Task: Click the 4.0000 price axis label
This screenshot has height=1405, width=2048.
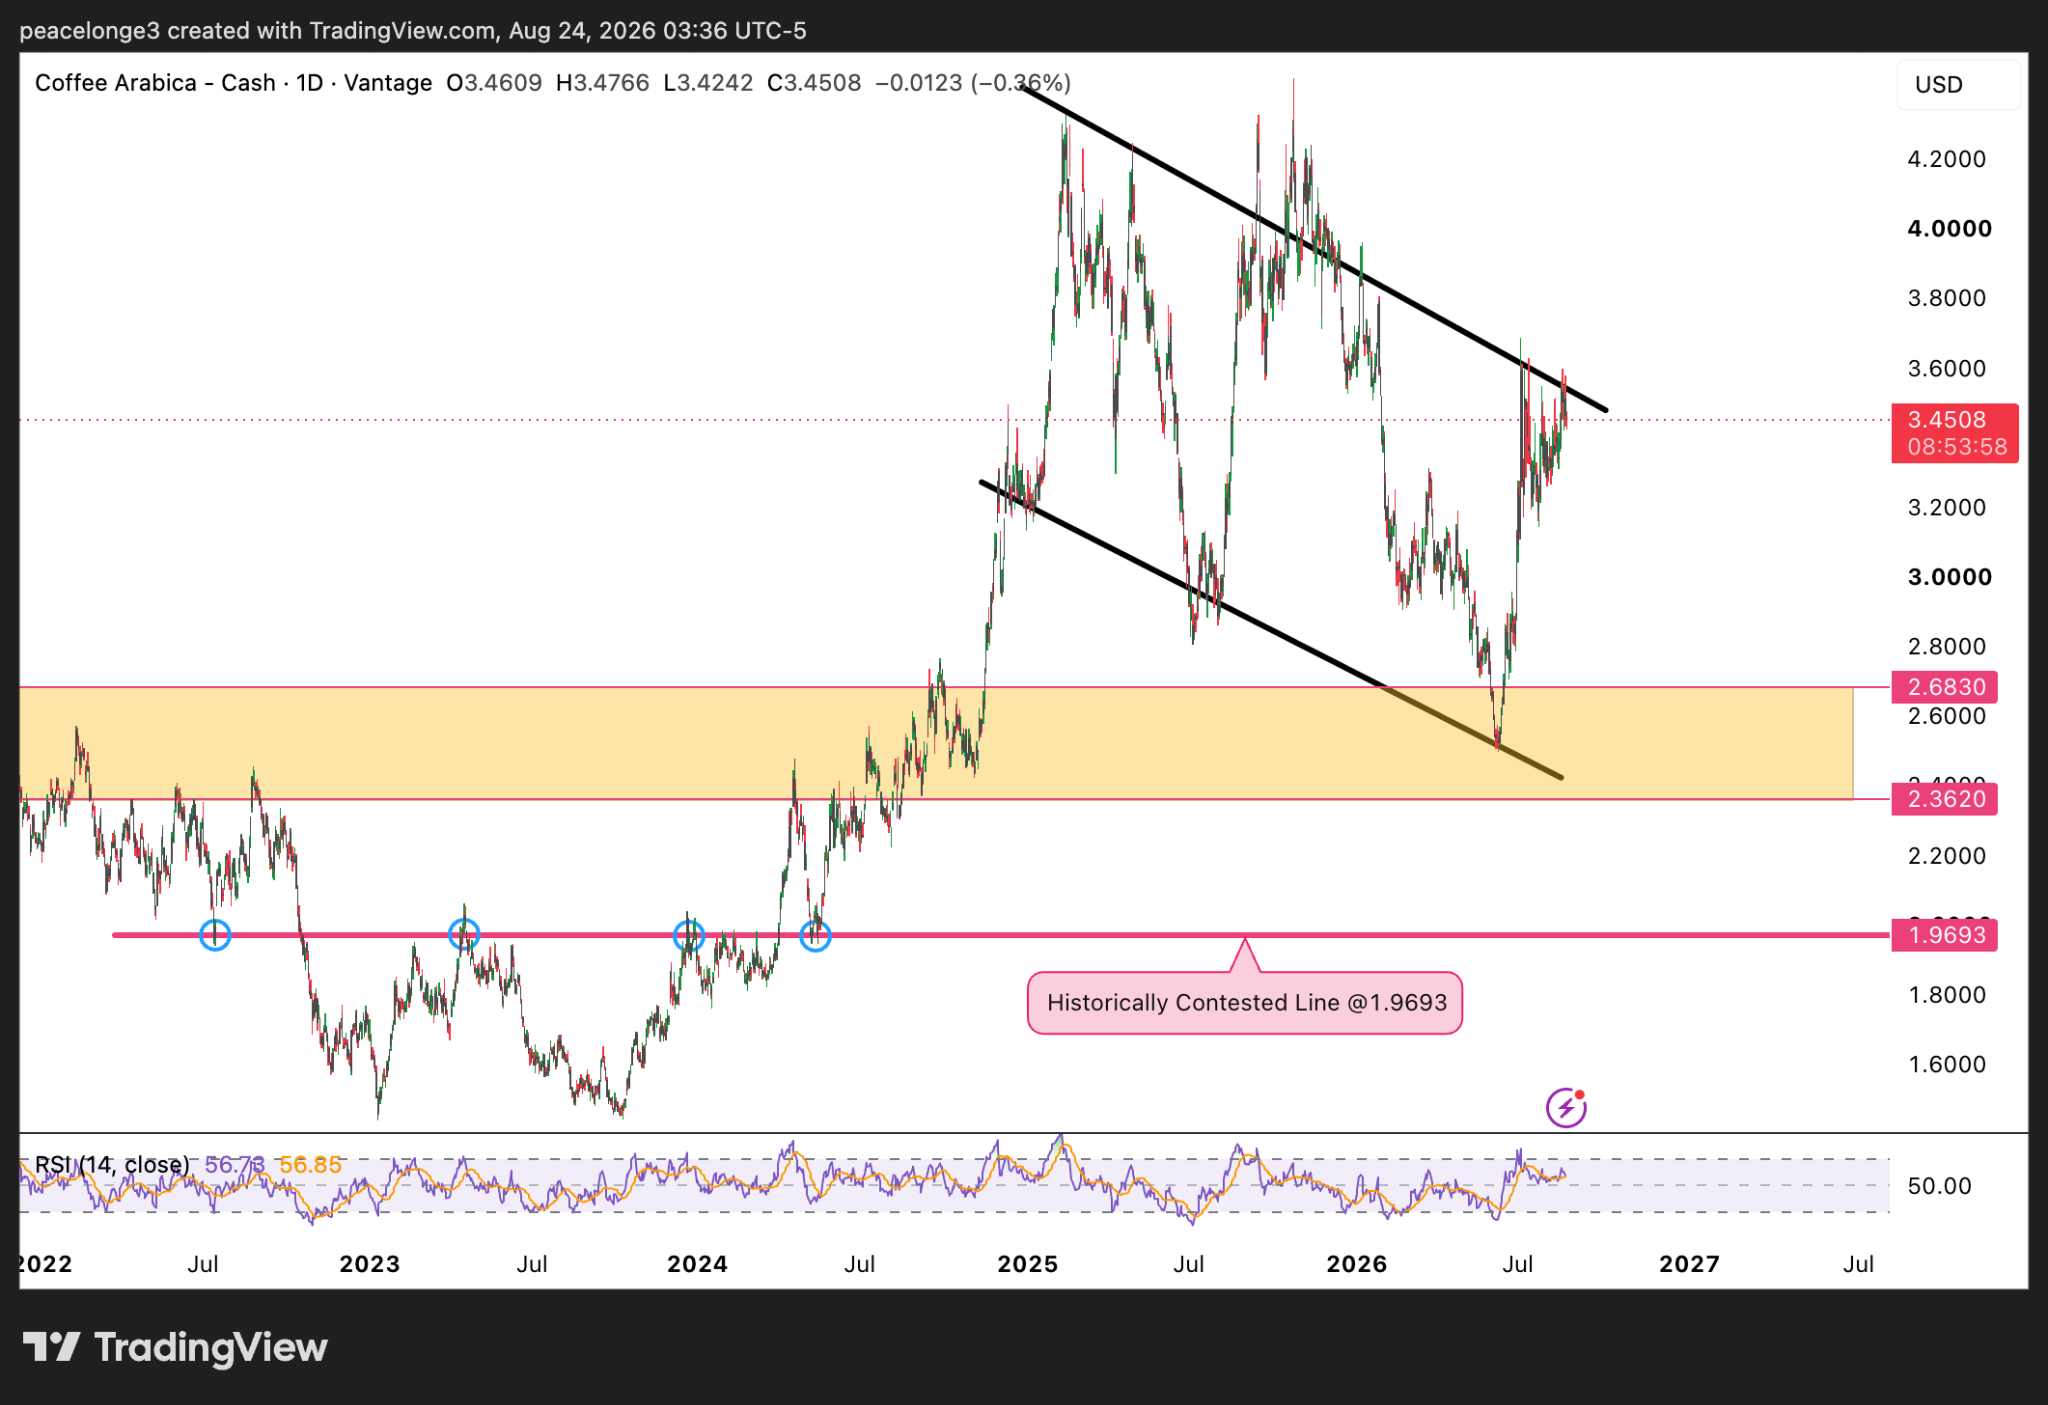Action: tap(1949, 229)
